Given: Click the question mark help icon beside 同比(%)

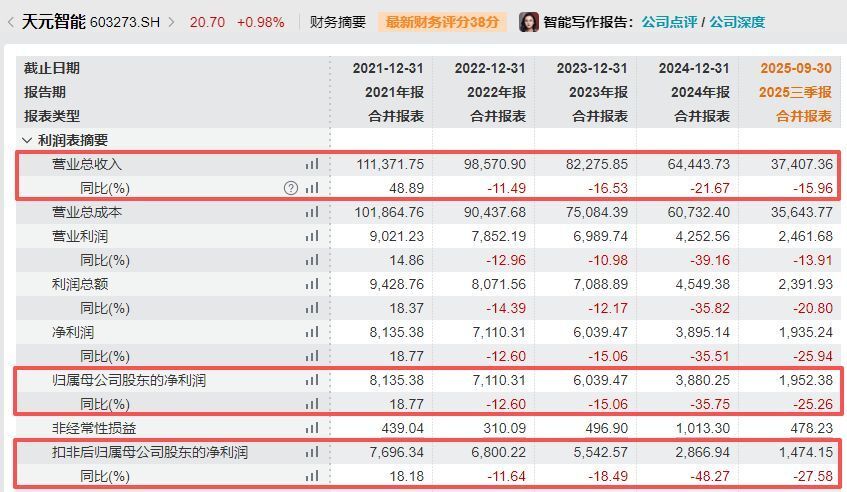Looking at the screenshot, I should (291, 188).
